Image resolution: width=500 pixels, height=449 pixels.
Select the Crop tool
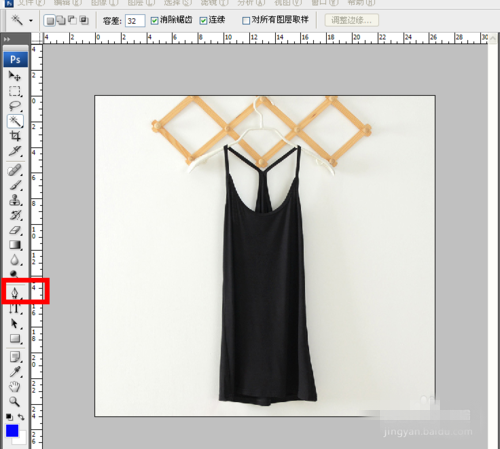point(15,136)
